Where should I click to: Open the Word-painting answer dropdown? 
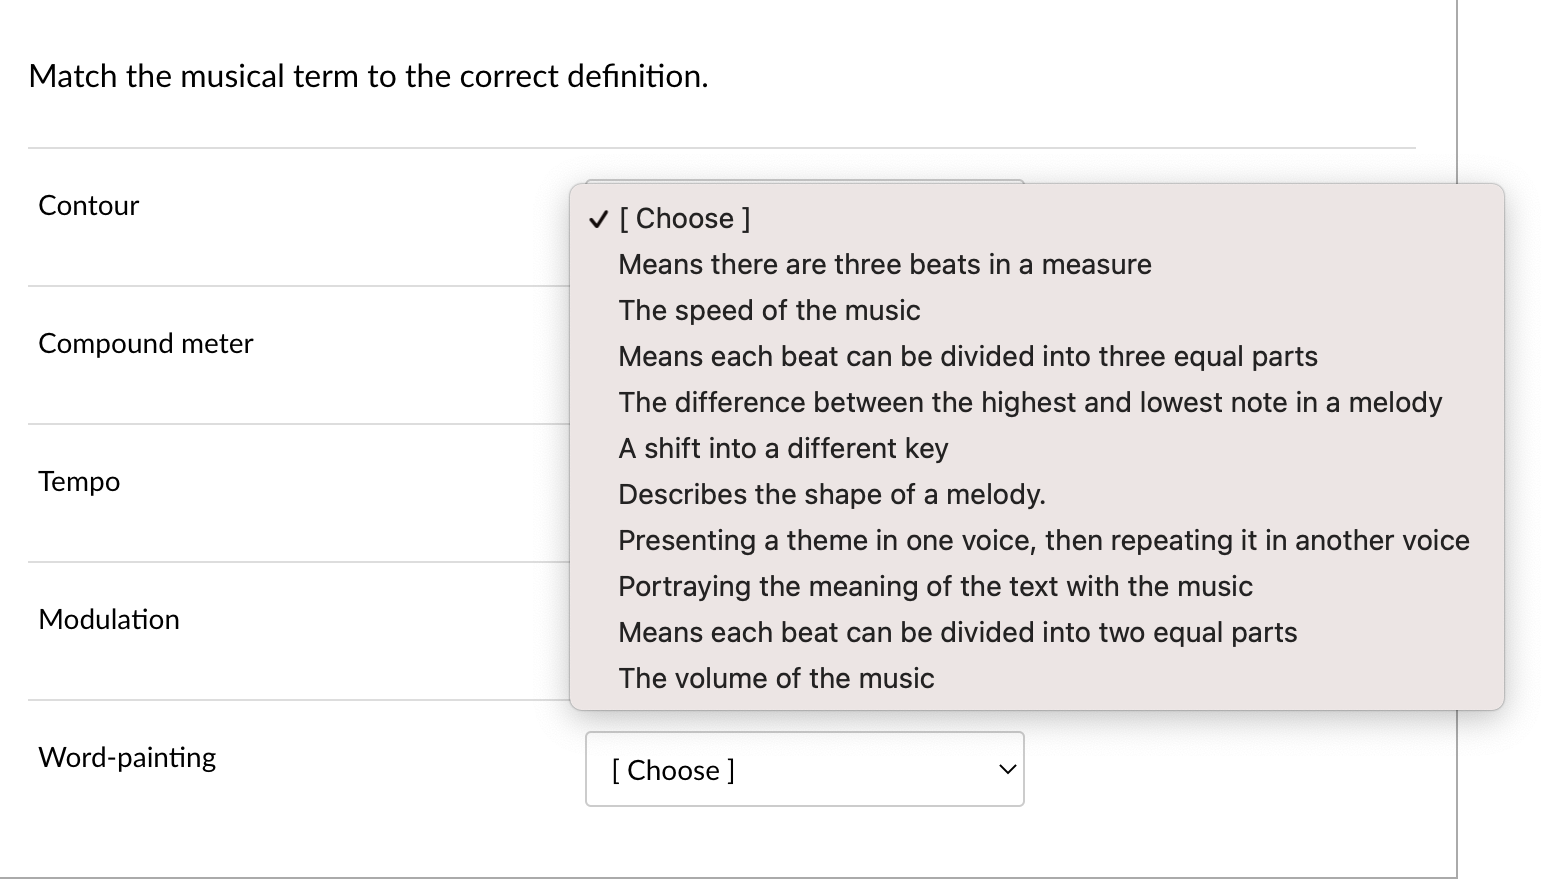804,769
